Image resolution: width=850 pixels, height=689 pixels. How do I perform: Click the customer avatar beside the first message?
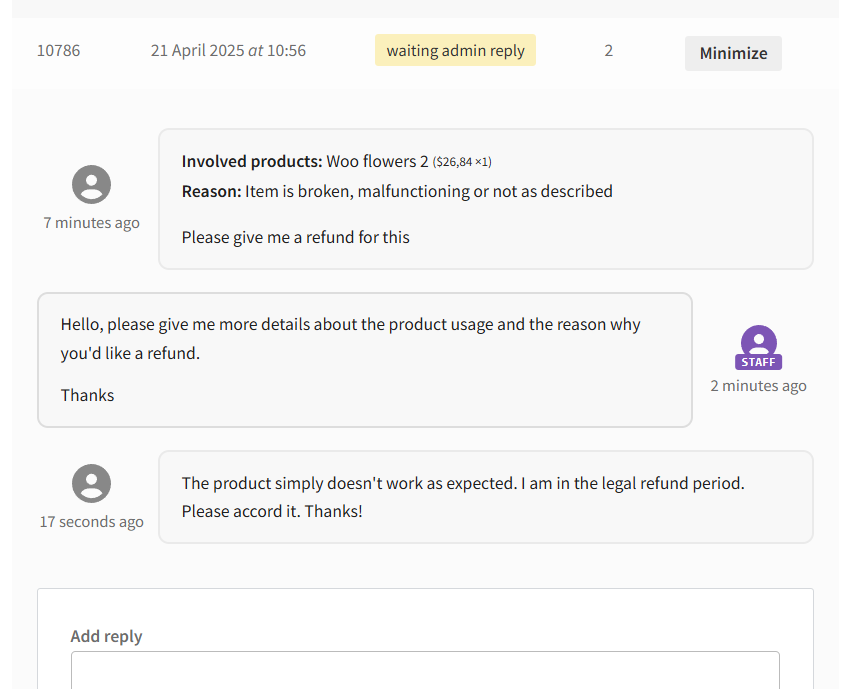click(91, 184)
